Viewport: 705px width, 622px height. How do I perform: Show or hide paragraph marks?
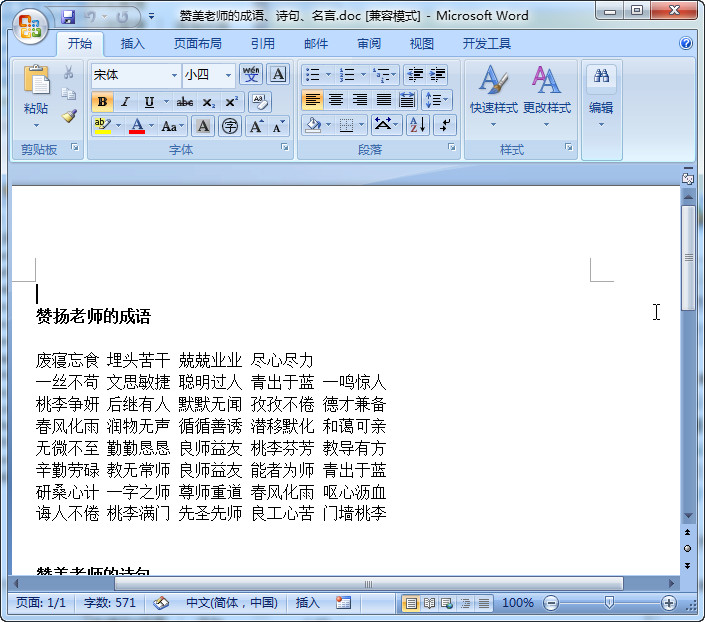[x=445, y=125]
